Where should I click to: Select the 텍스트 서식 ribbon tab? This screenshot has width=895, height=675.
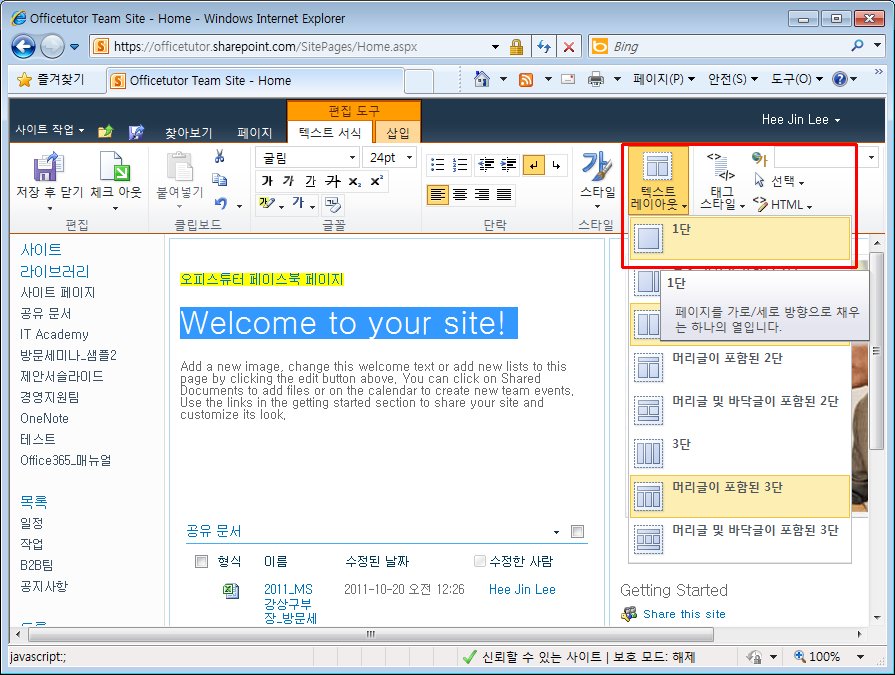(330, 133)
